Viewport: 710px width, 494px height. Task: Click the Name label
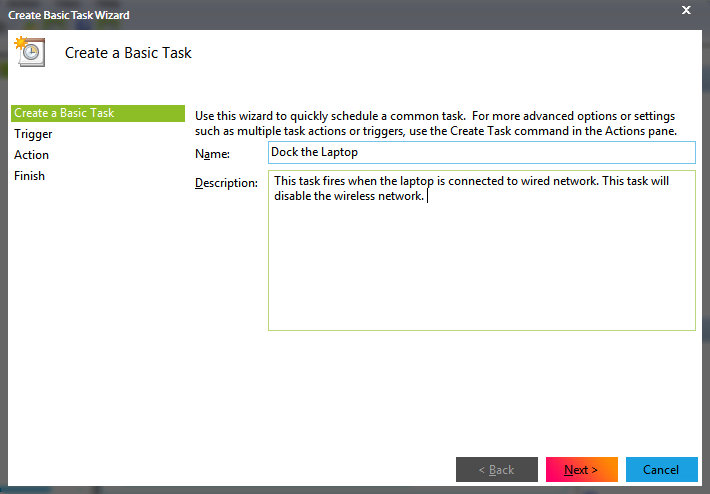(x=212, y=153)
